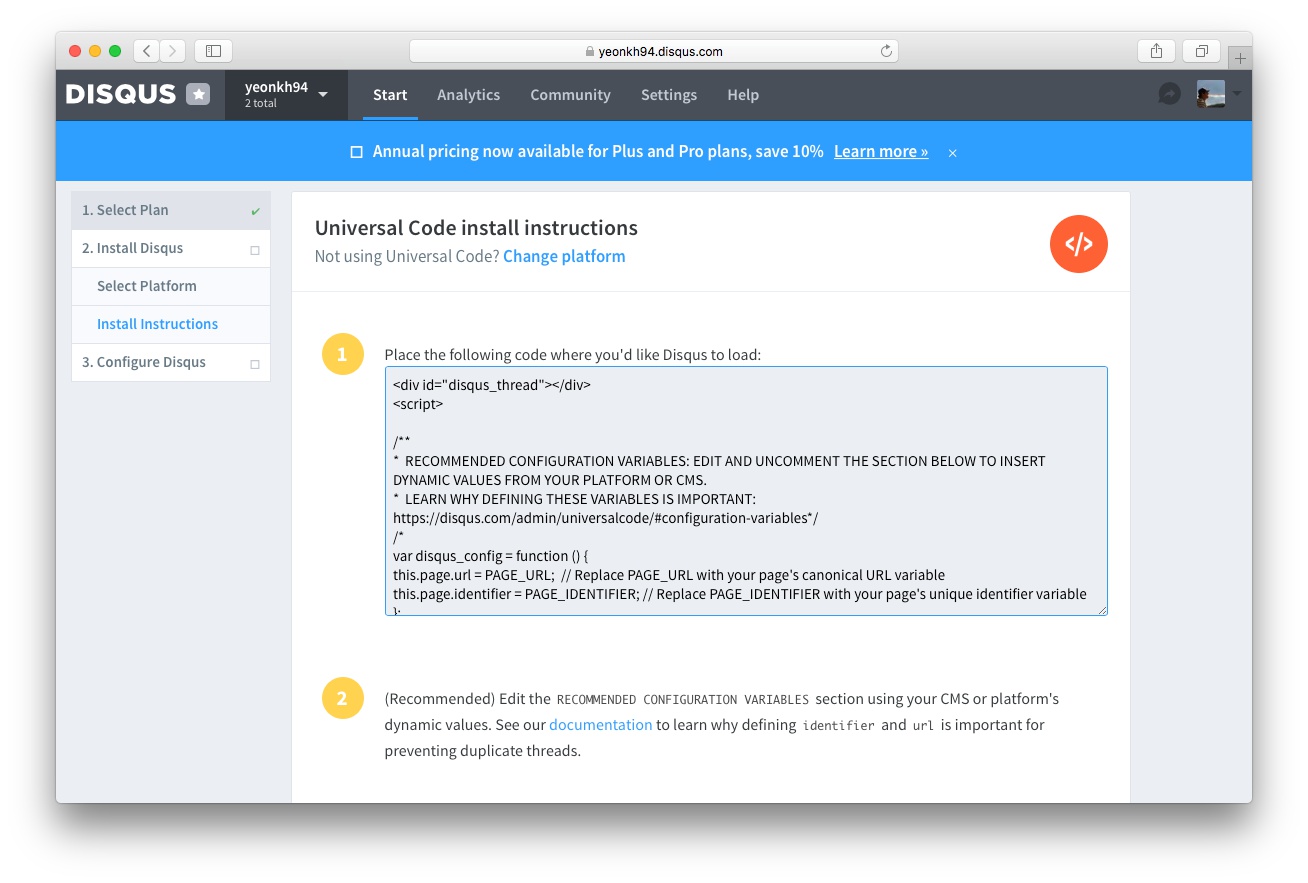Click the padlock icon in the address bar
Screen dimensions: 1308x883
click(x=589, y=51)
